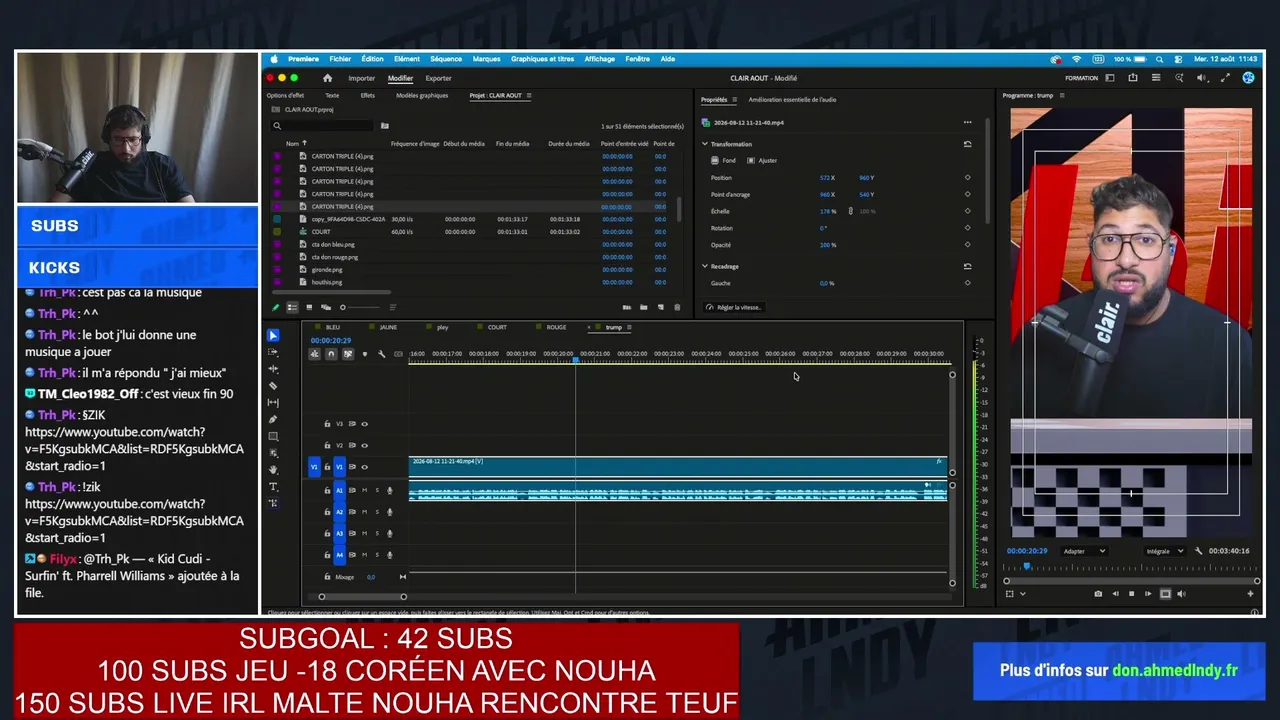The image size is (1280, 720).
Task: Click the Project panel search field
Action: (x=325, y=126)
